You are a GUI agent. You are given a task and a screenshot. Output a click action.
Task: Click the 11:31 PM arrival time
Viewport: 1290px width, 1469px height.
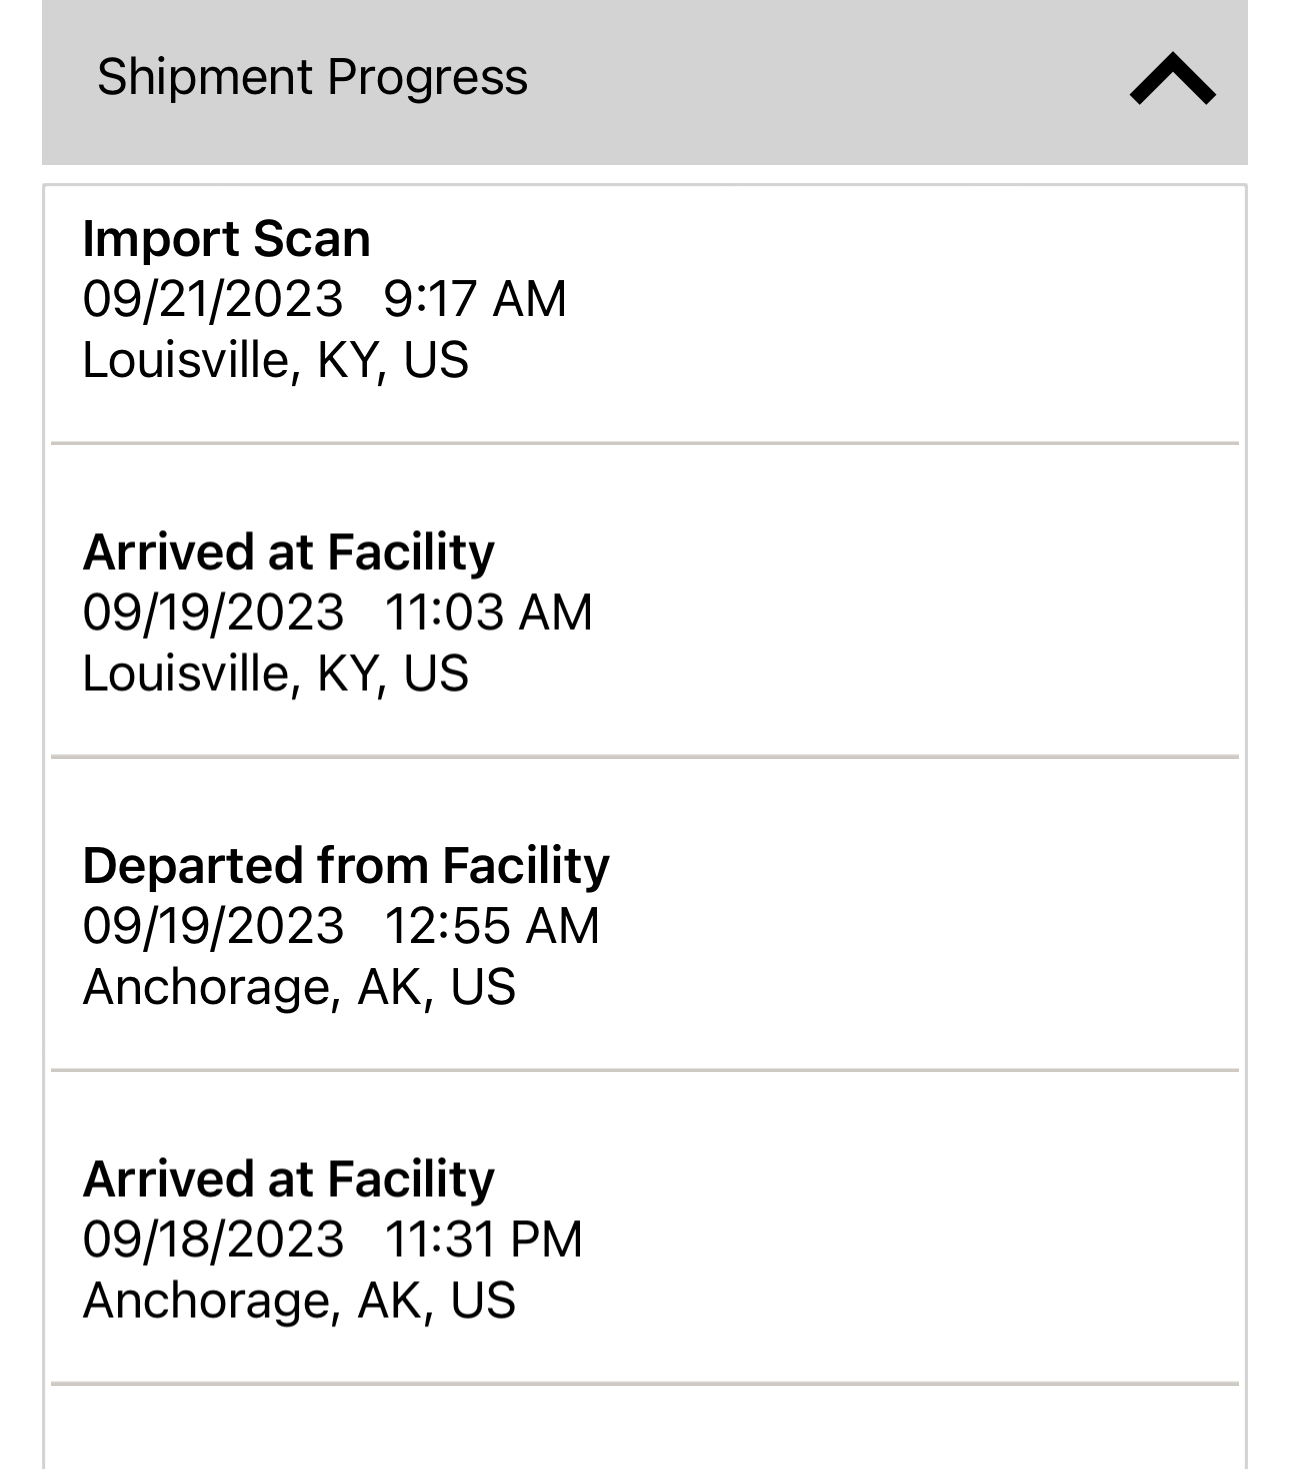coord(483,1239)
